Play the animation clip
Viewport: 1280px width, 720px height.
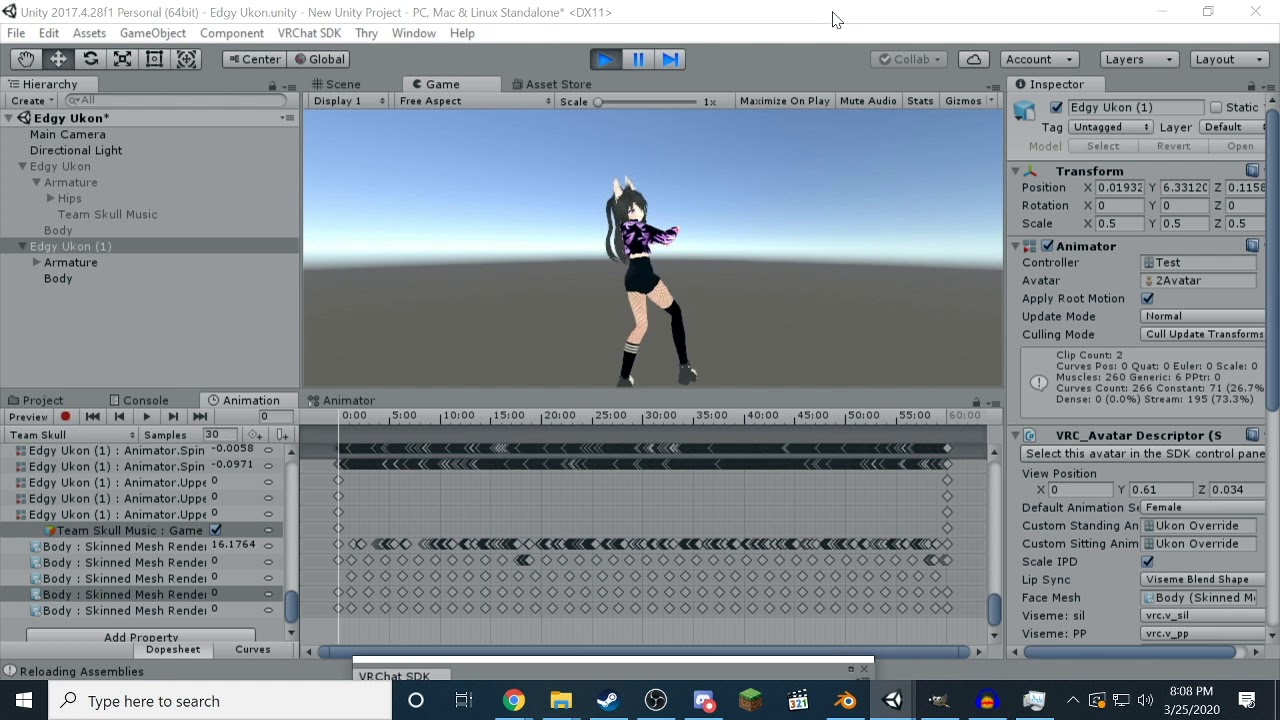point(146,417)
